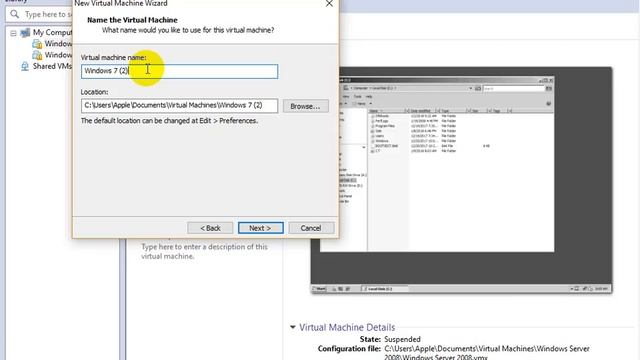The height and width of the screenshot is (360, 640).
Task: Collapse the My Computer tree node
Action: pyautogui.click(x=13, y=33)
